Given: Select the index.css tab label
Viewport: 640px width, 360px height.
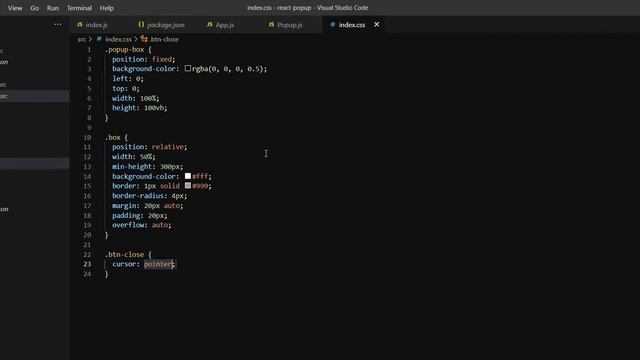Looking at the screenshot, I should click(x=352, y=25).
